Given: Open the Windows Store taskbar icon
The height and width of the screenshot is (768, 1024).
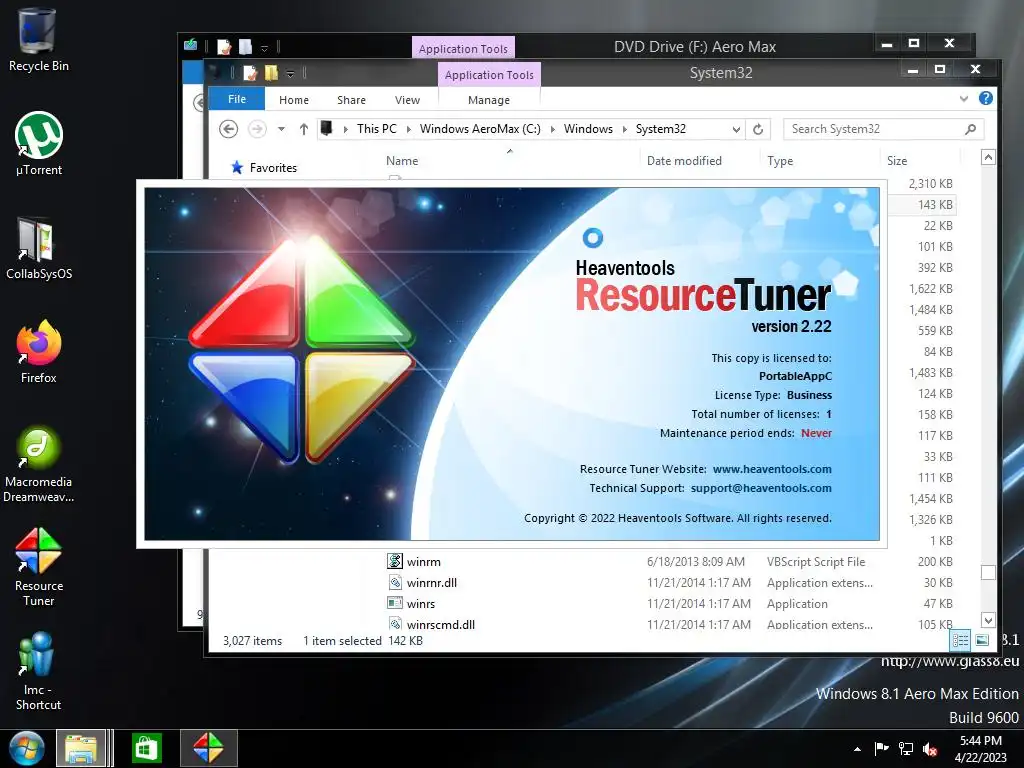Looking at the screenshot, I should [x=146, y=748].
